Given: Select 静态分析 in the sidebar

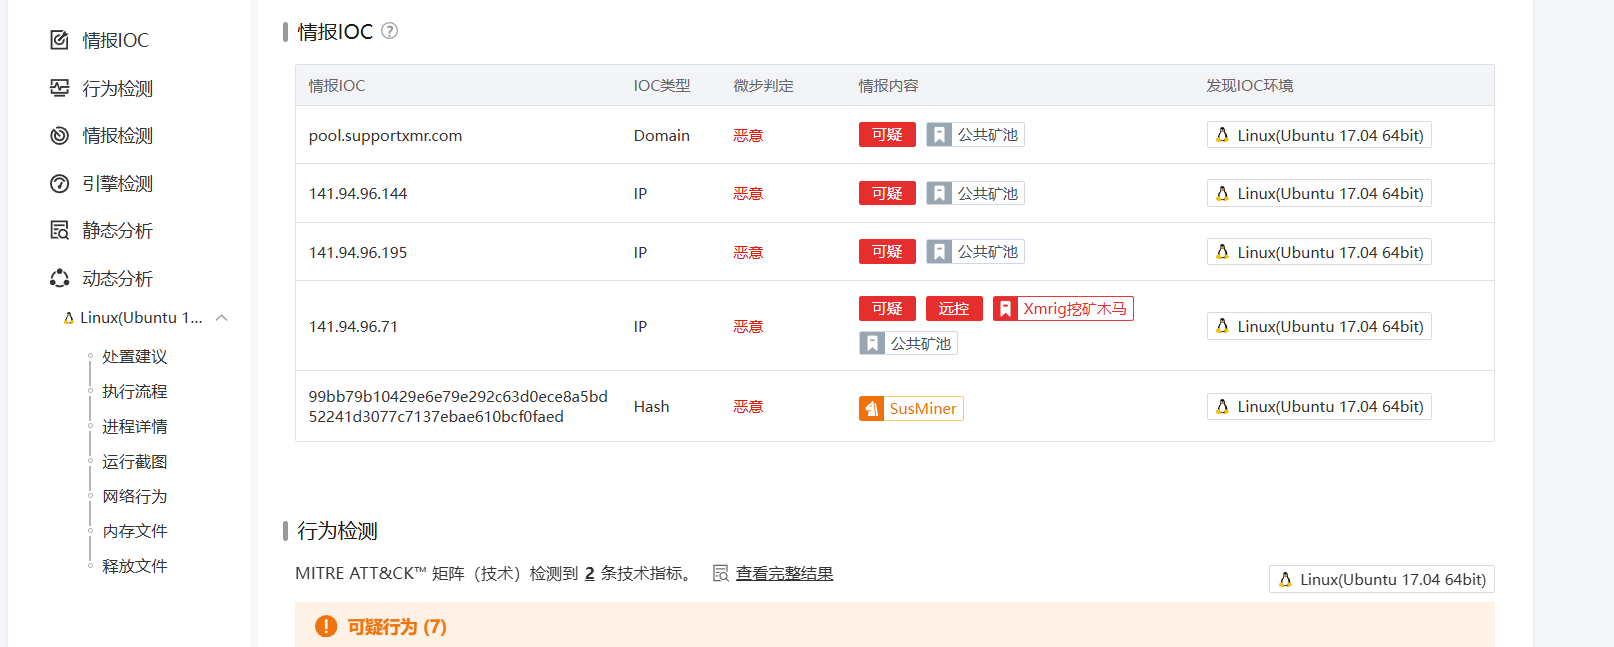Looking at the screenshot, I should 117,230.
